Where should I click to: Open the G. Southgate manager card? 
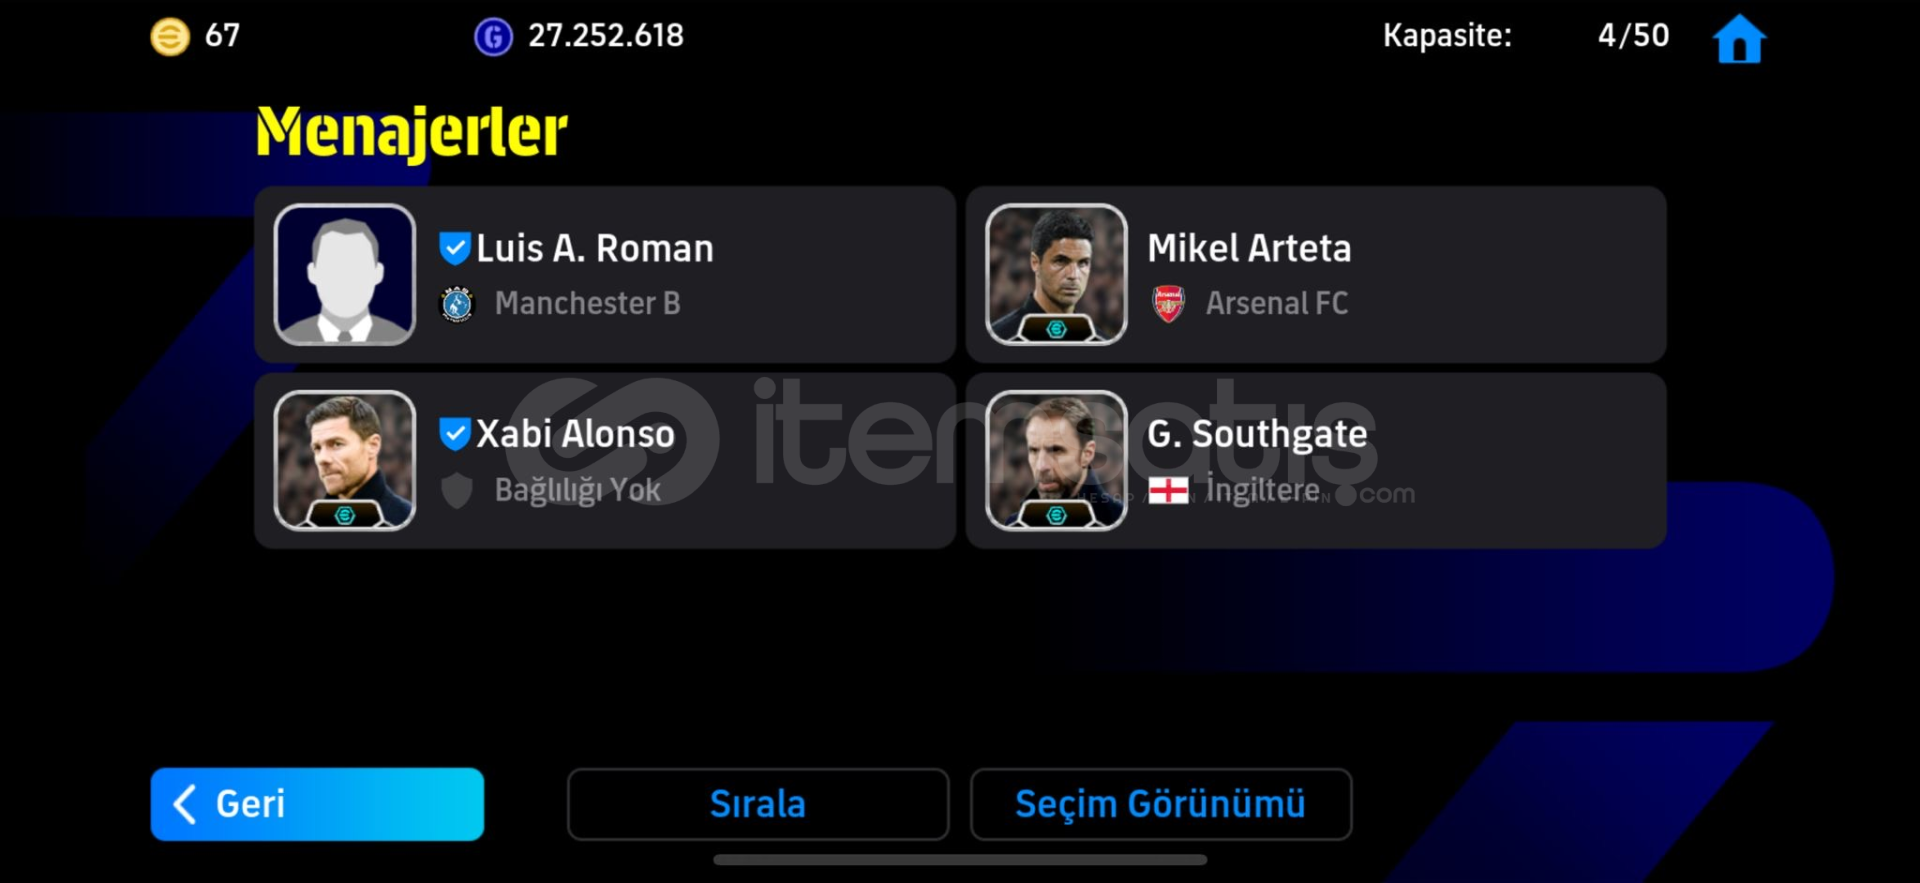pos(1316,460)
